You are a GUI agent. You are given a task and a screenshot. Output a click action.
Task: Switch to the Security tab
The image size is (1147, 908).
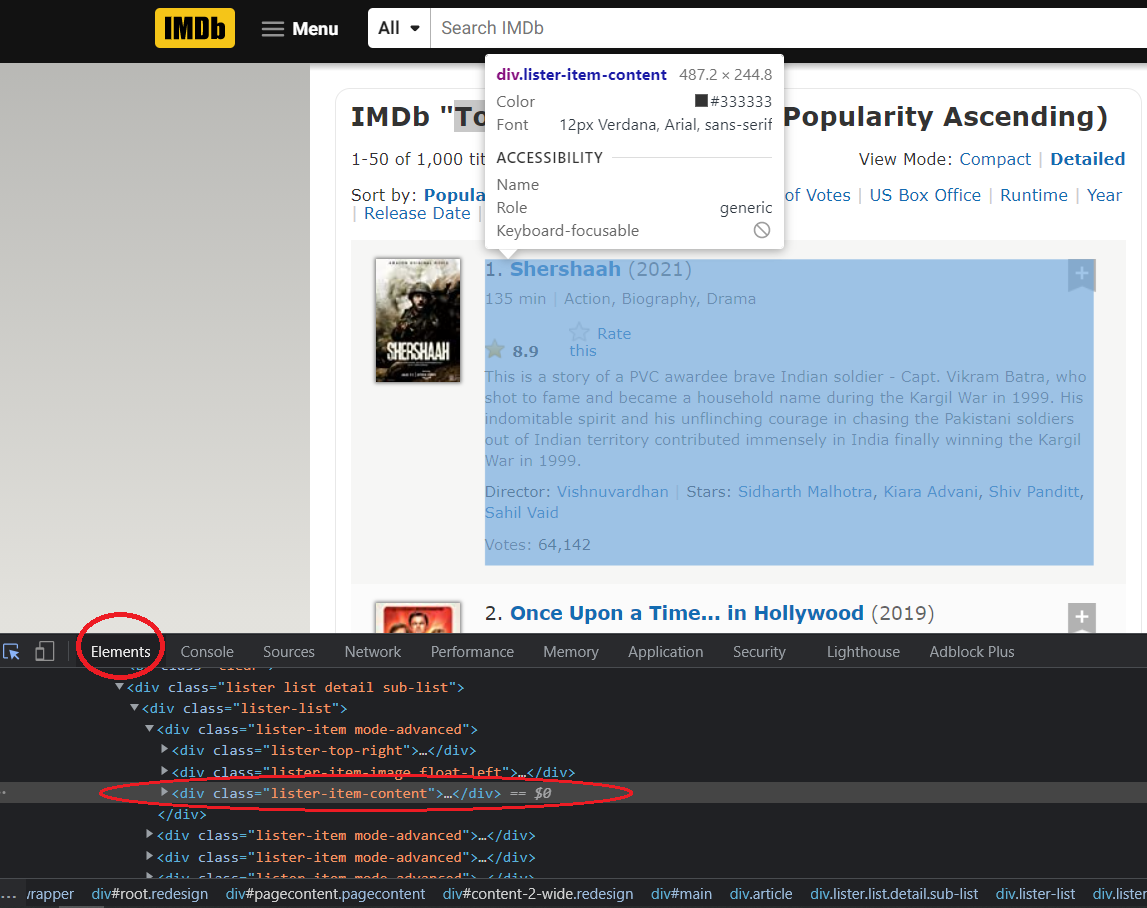tap(759, 652)
